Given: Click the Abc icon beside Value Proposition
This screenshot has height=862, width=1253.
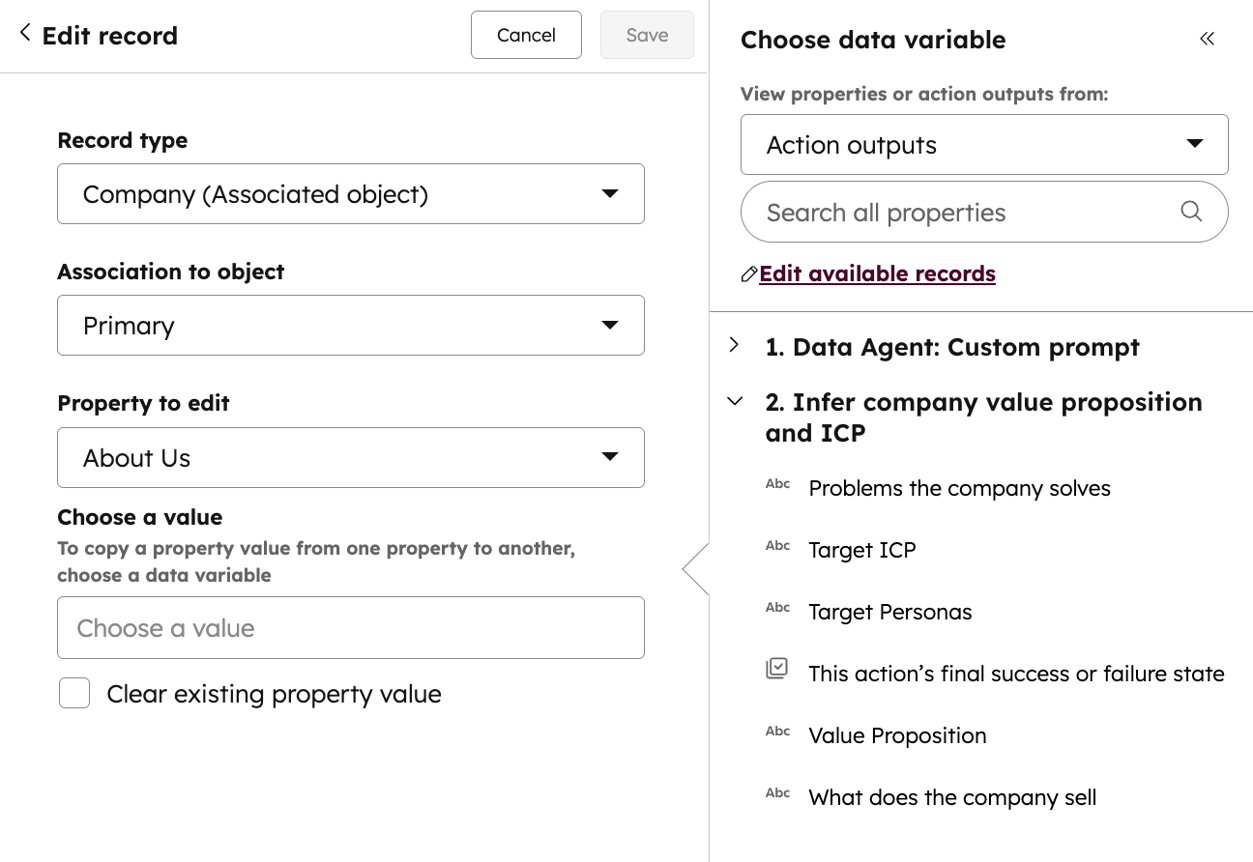Looking at the screenshot, I should point(778,731).
